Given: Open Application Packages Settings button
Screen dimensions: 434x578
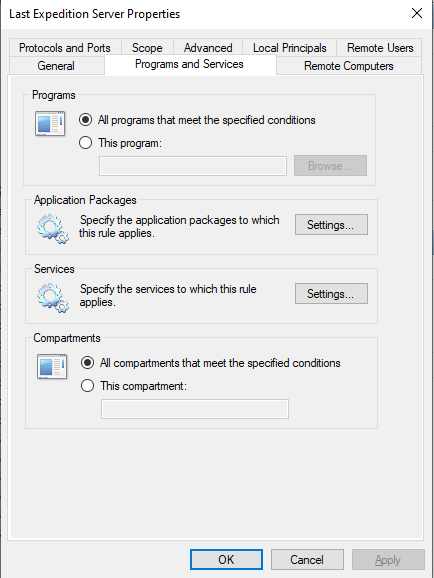Looking at the screenshot, I should point(331,224).
